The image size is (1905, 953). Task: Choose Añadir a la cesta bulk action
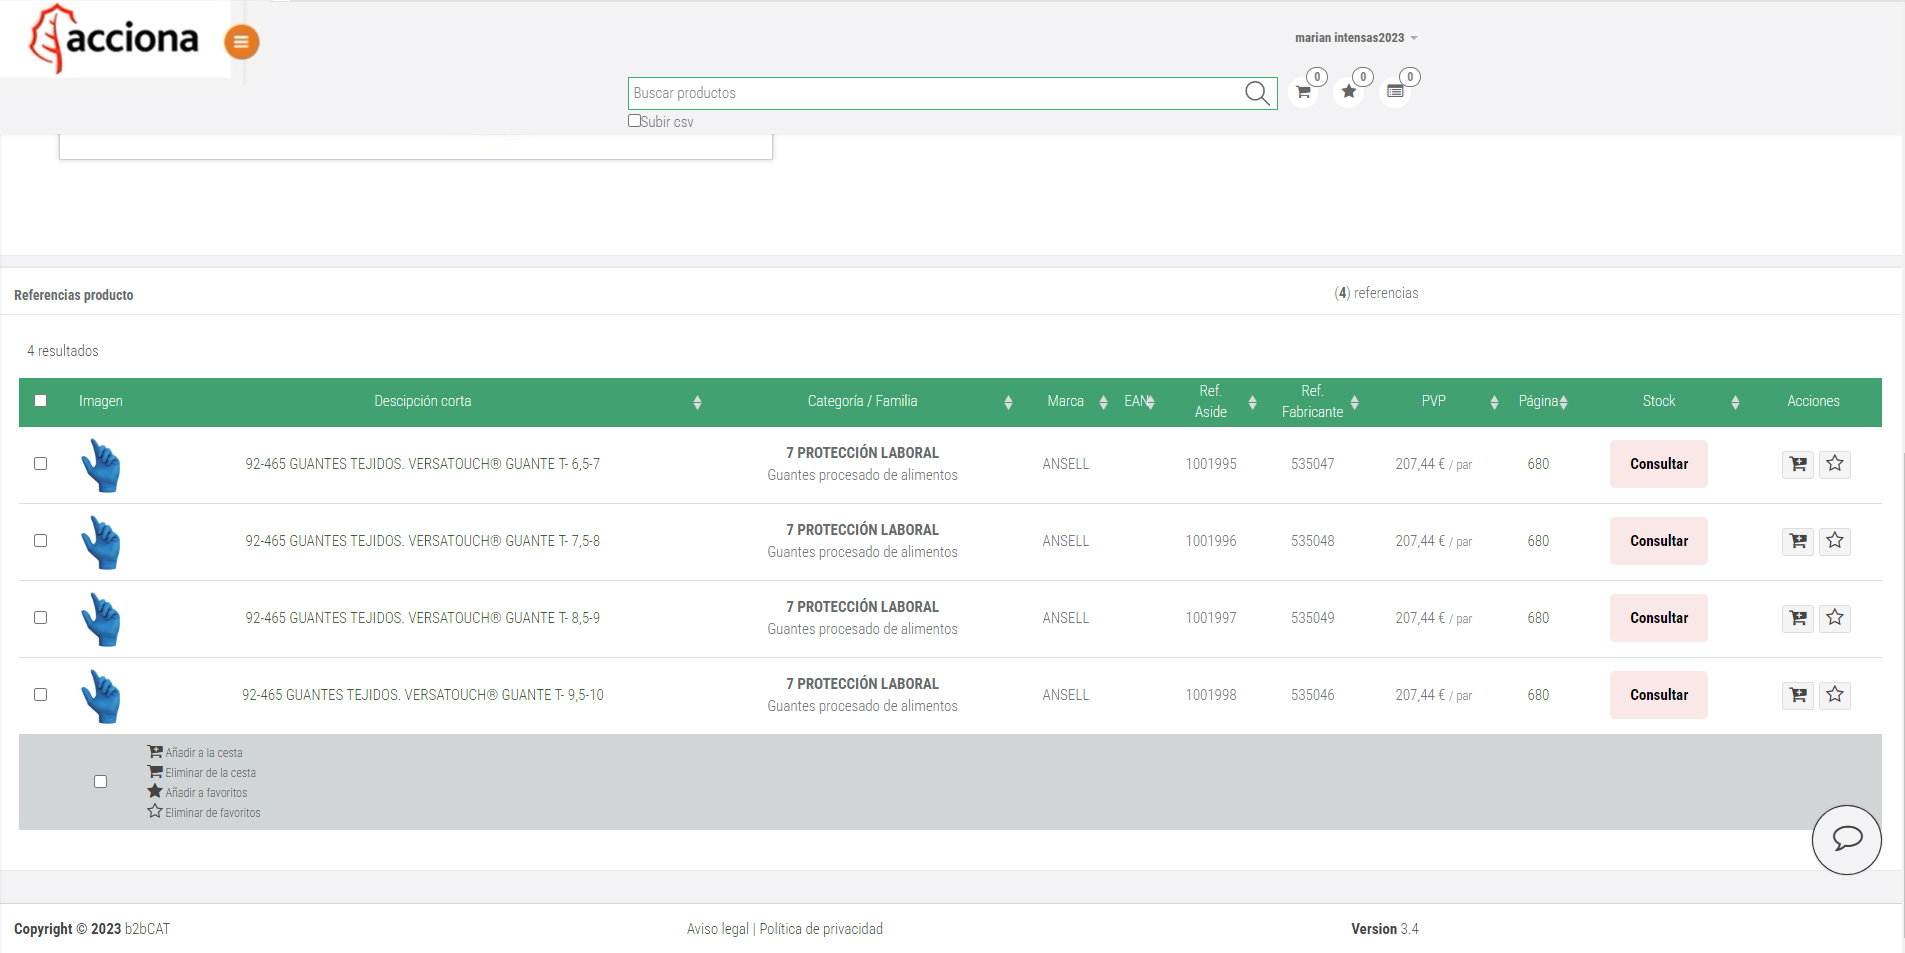[x=203, y=753]
